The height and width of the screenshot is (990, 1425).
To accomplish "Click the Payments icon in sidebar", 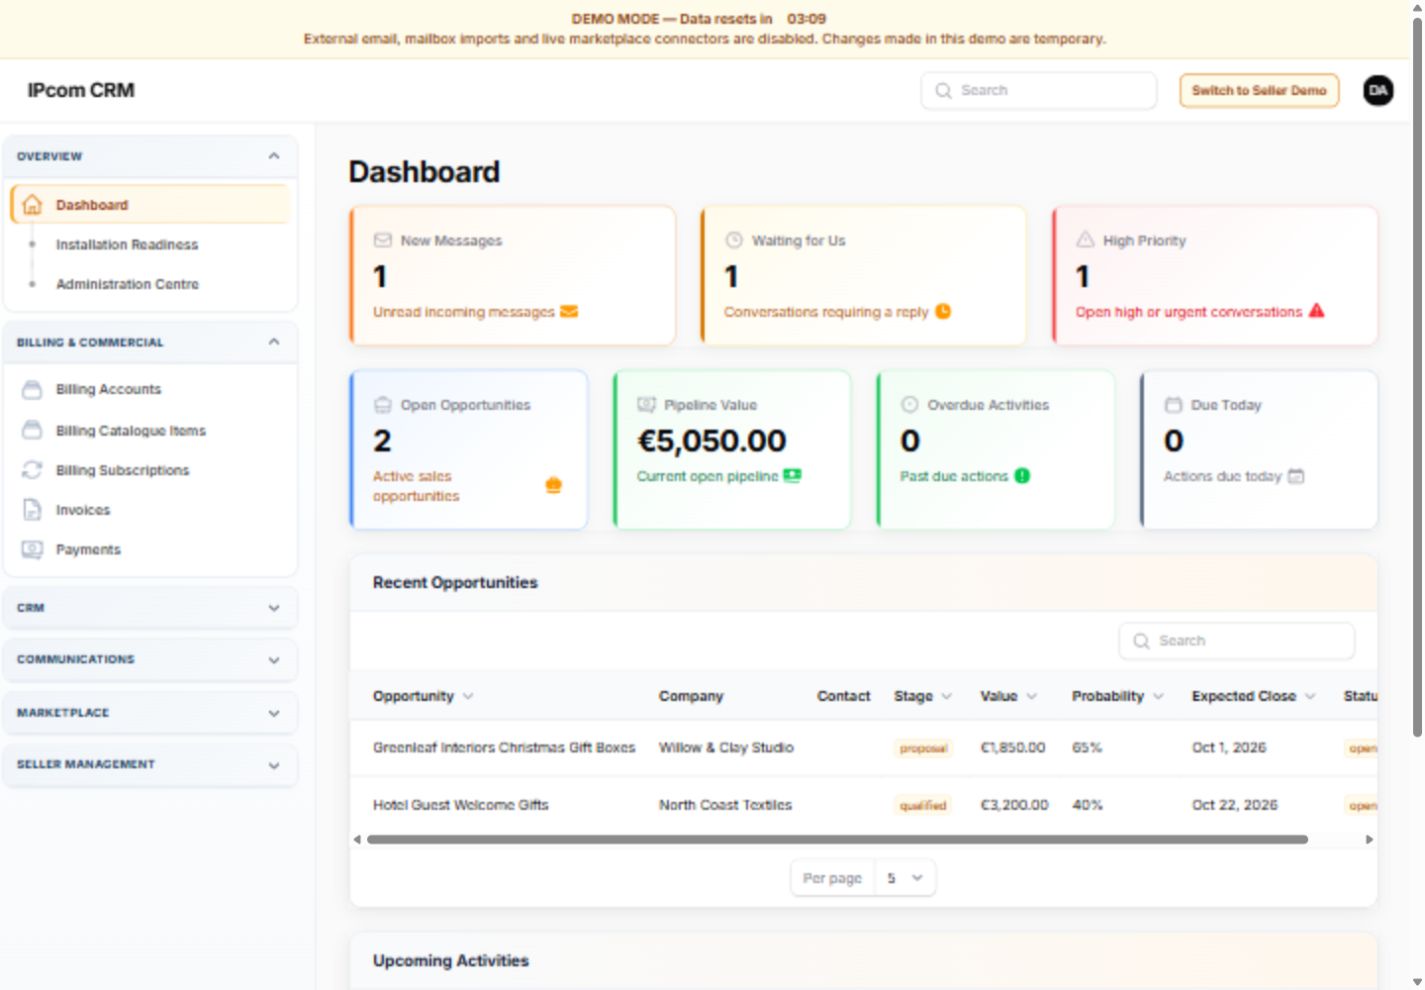I will (x=32, y=549).
